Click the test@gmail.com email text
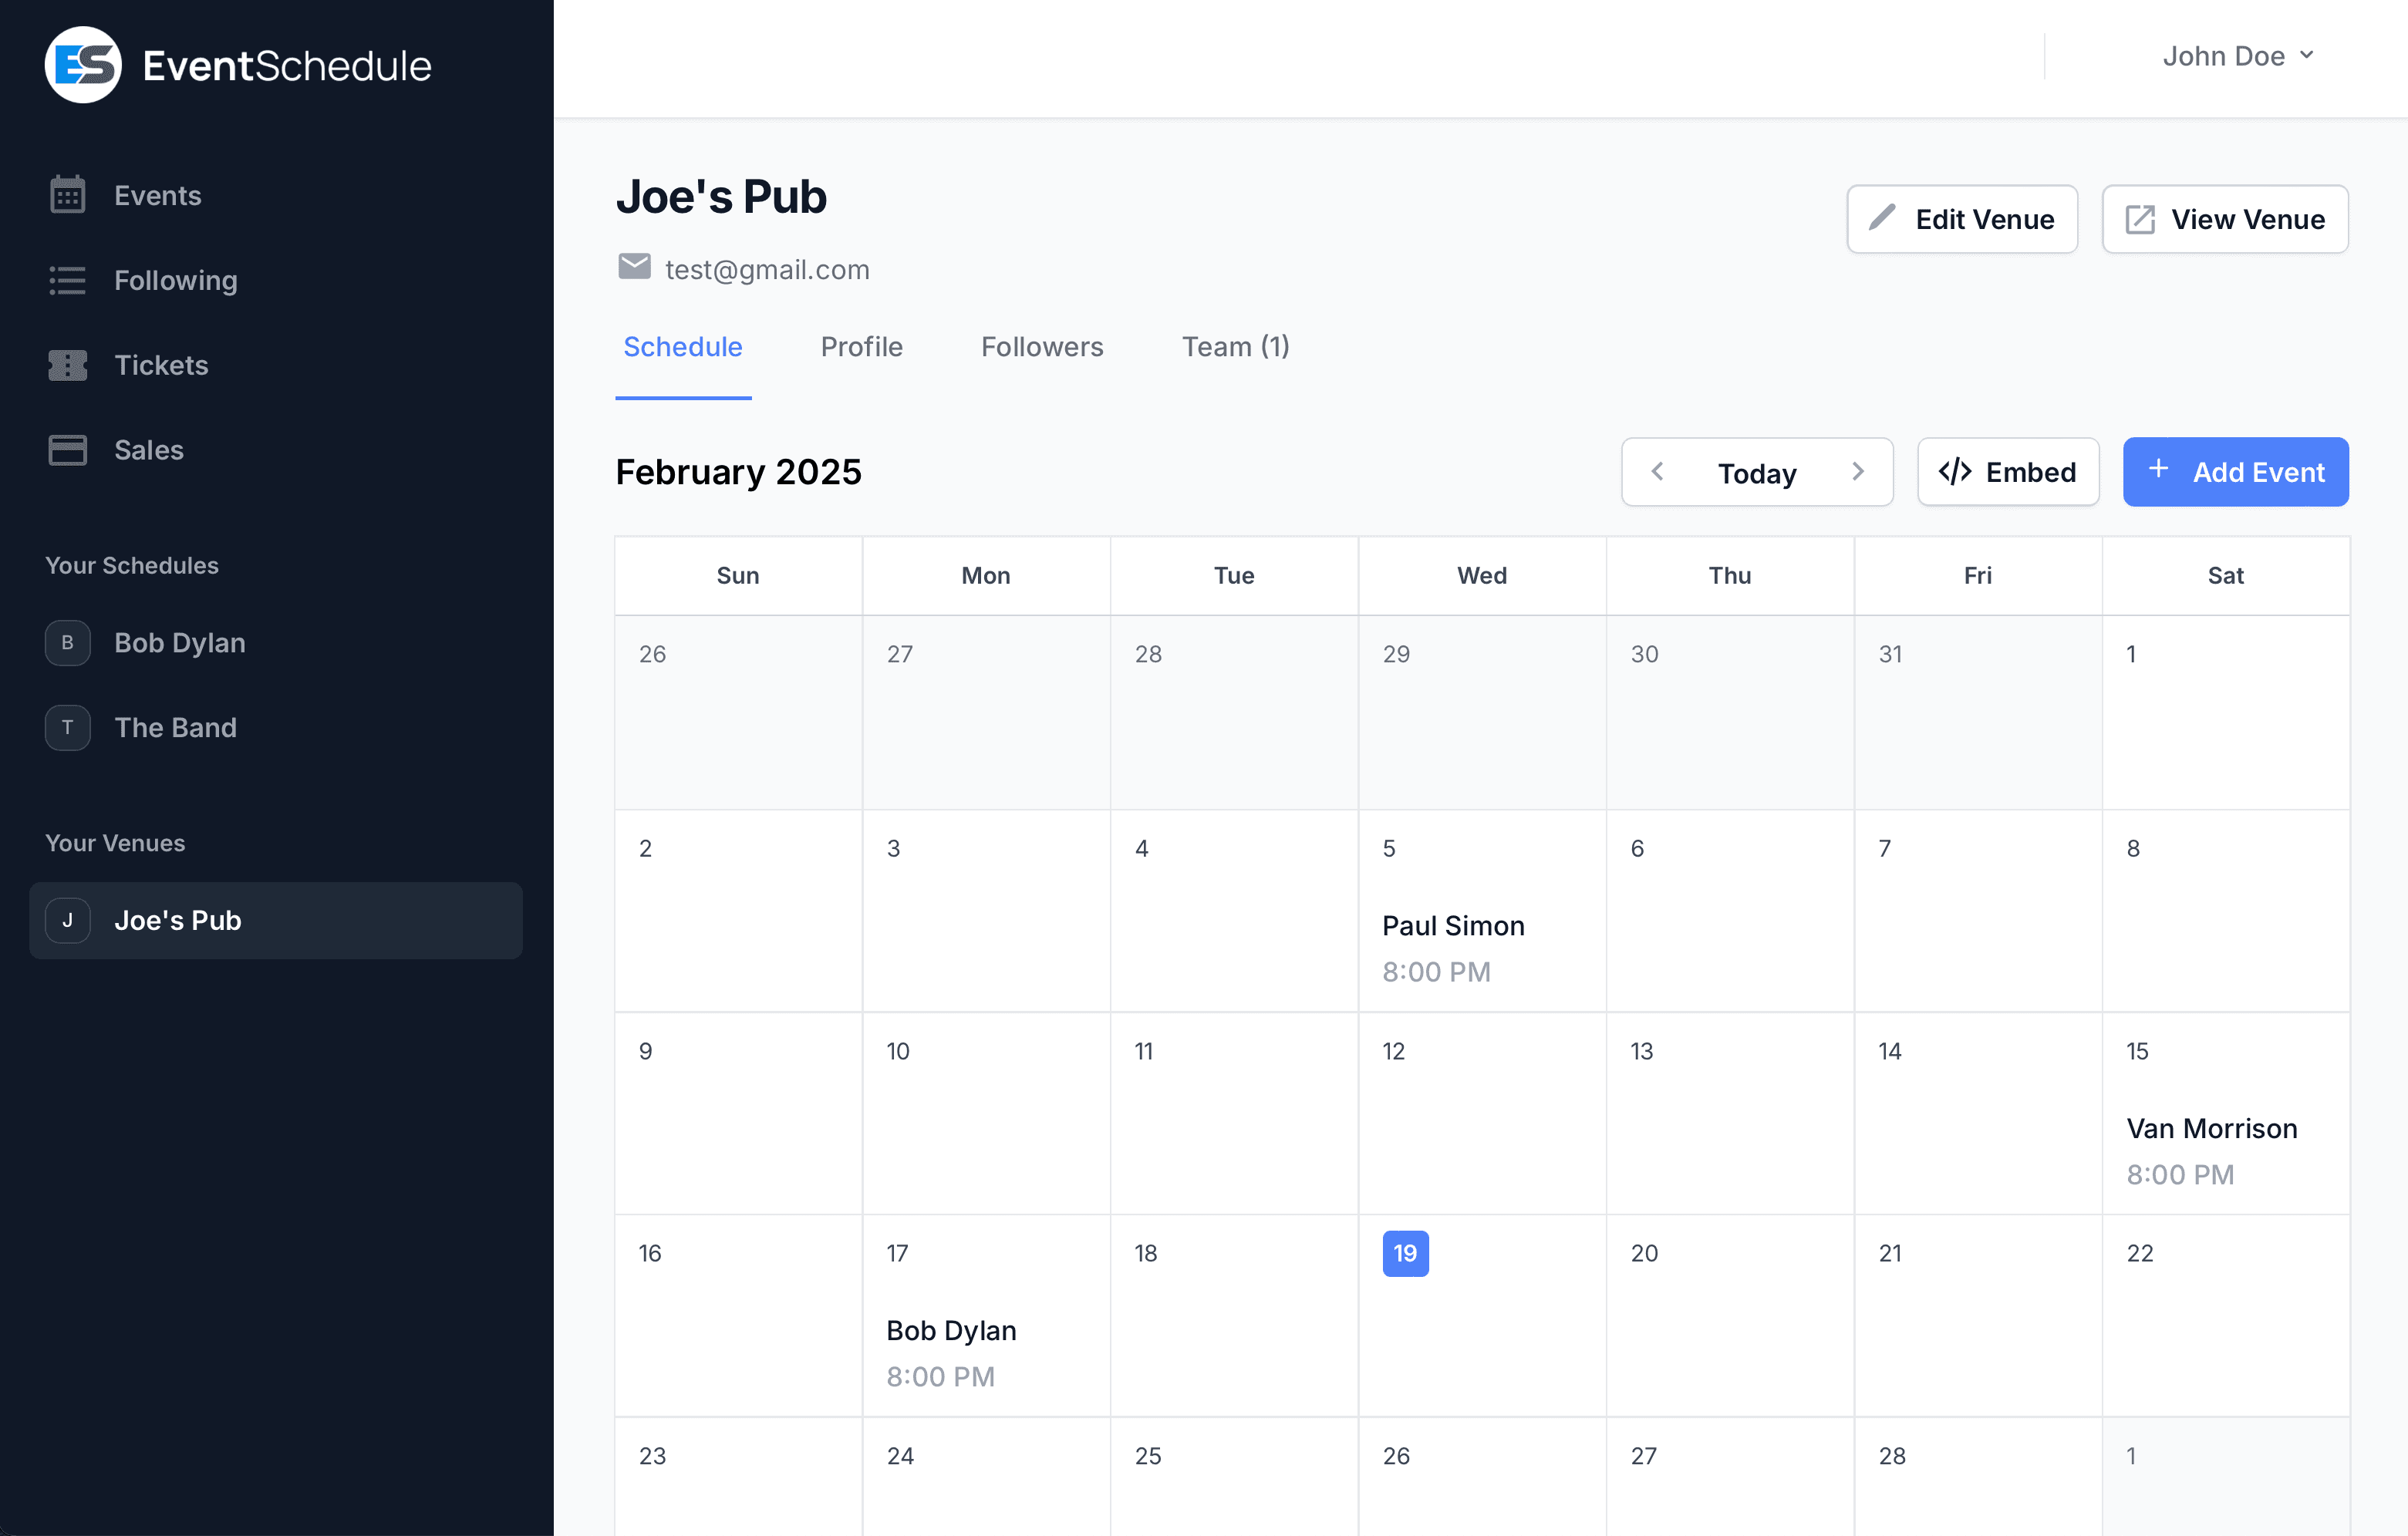 click(x=767, y=269)
